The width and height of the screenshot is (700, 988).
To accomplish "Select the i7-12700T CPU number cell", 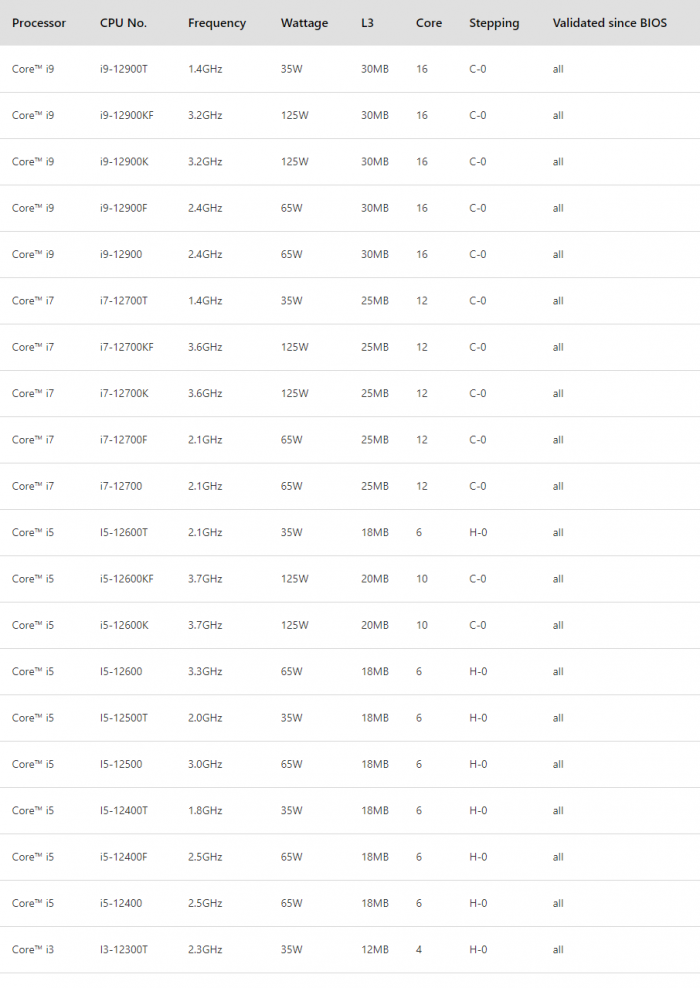I will tap(124, 301).
